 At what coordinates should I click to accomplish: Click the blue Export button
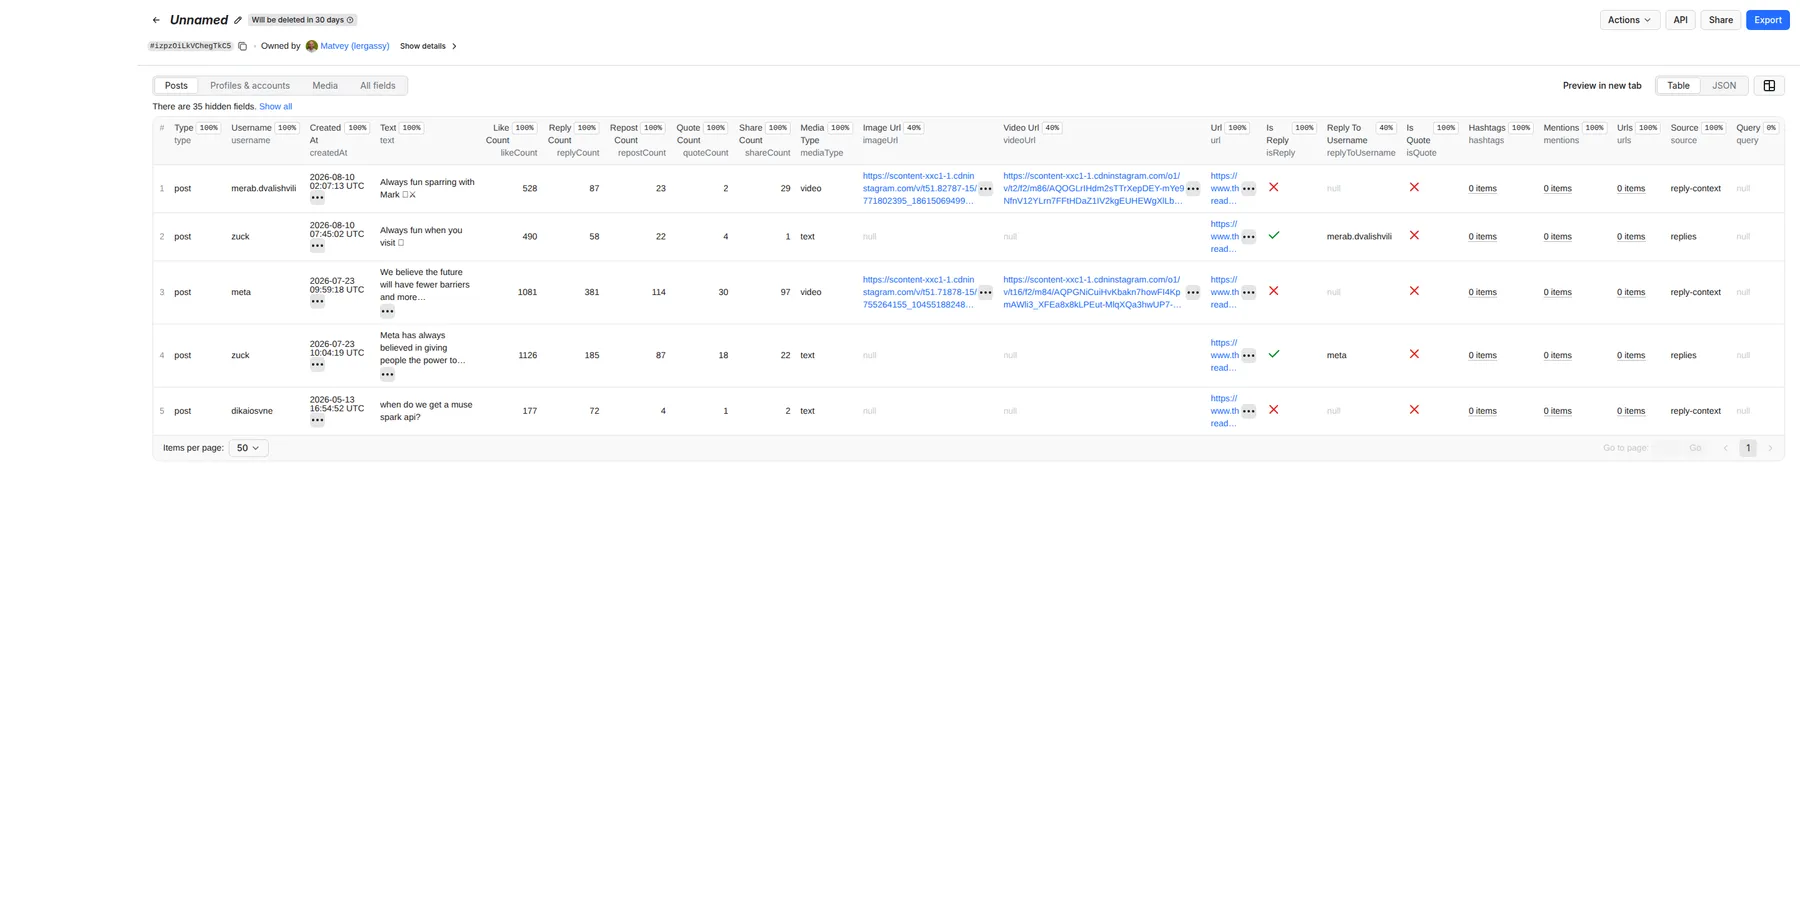coord(1767,20)
